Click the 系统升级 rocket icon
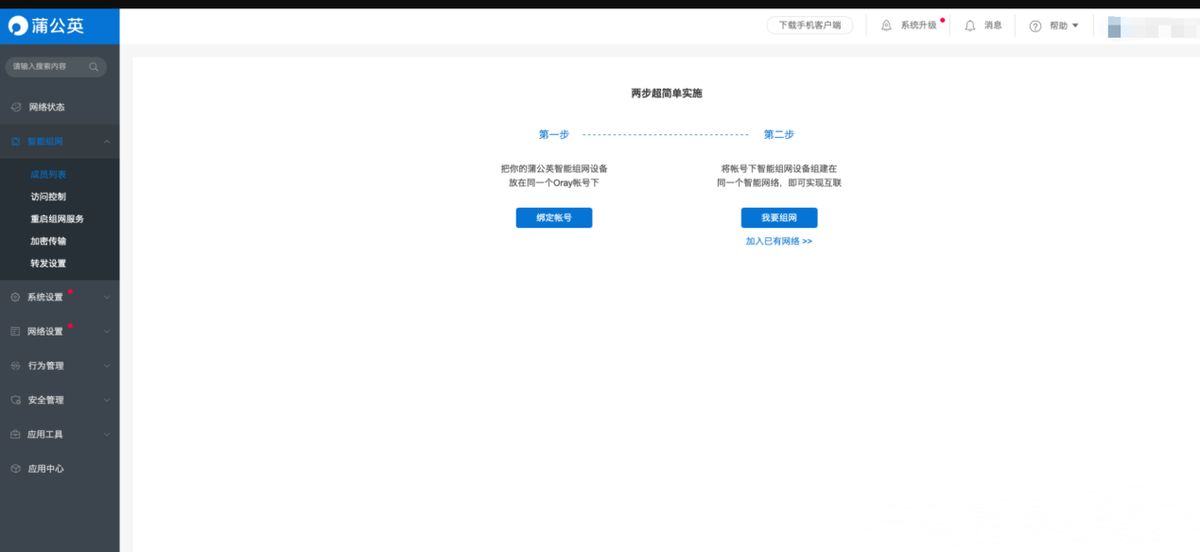 [x=886, y=26]
